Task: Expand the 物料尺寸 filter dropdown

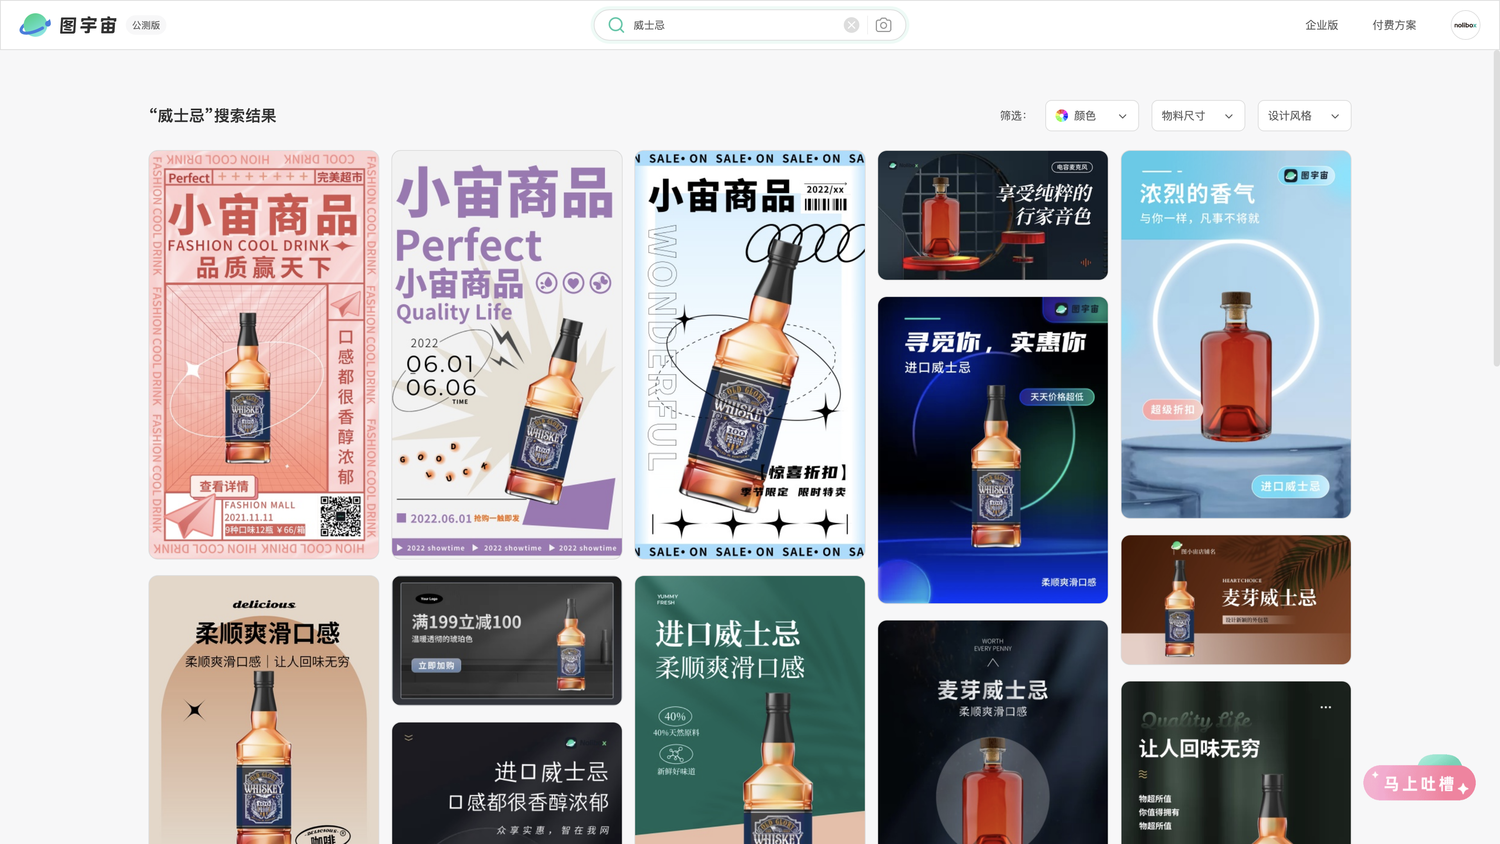Action: click(x=1198, y=116)
